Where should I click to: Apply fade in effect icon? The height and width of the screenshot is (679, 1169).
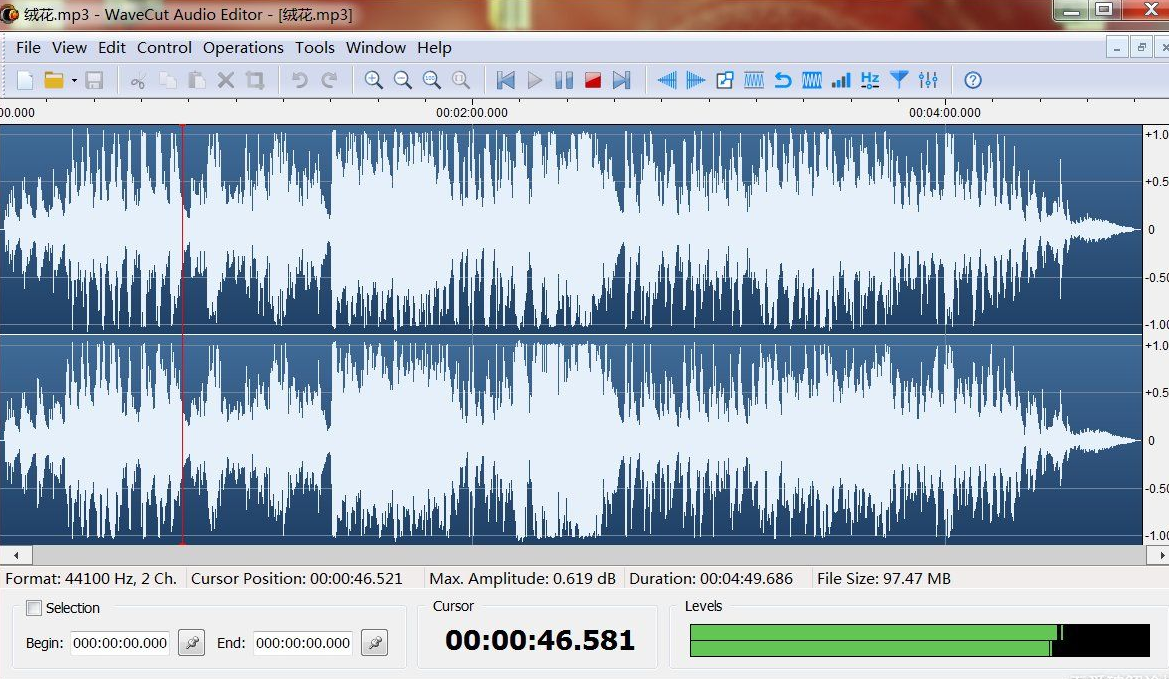coord(667,80)
